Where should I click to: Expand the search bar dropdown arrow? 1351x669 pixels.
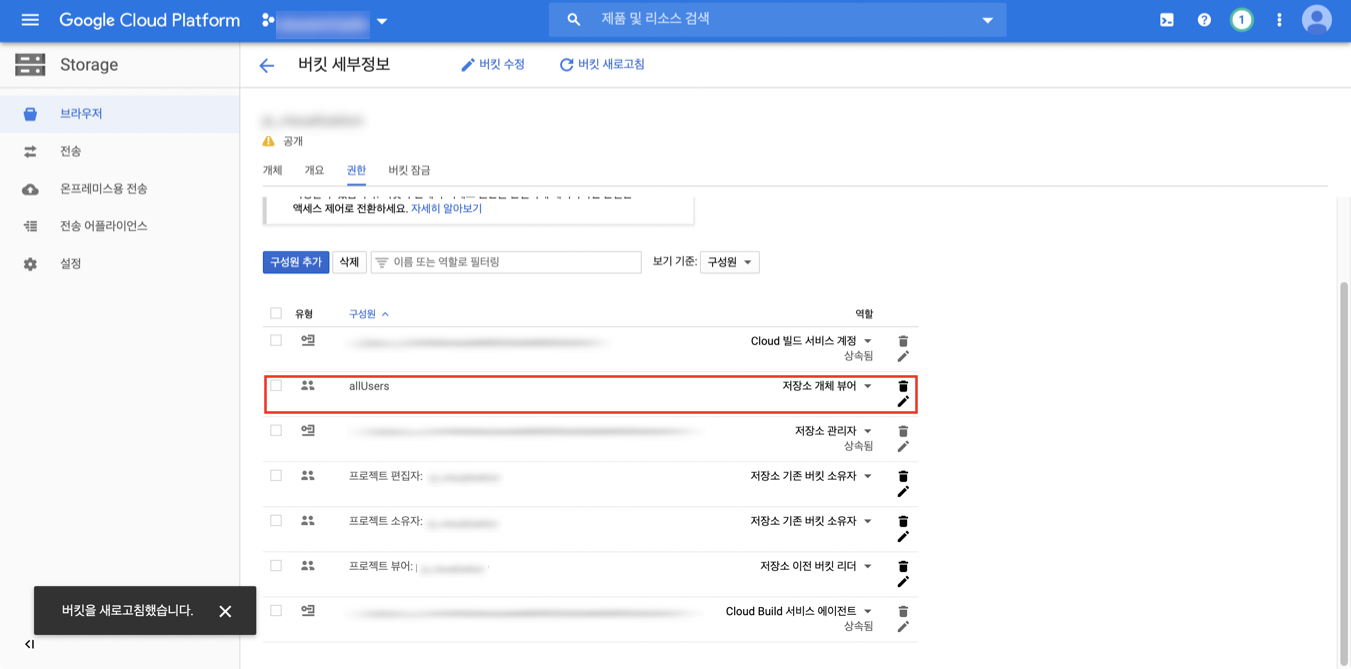pos(987,20)
